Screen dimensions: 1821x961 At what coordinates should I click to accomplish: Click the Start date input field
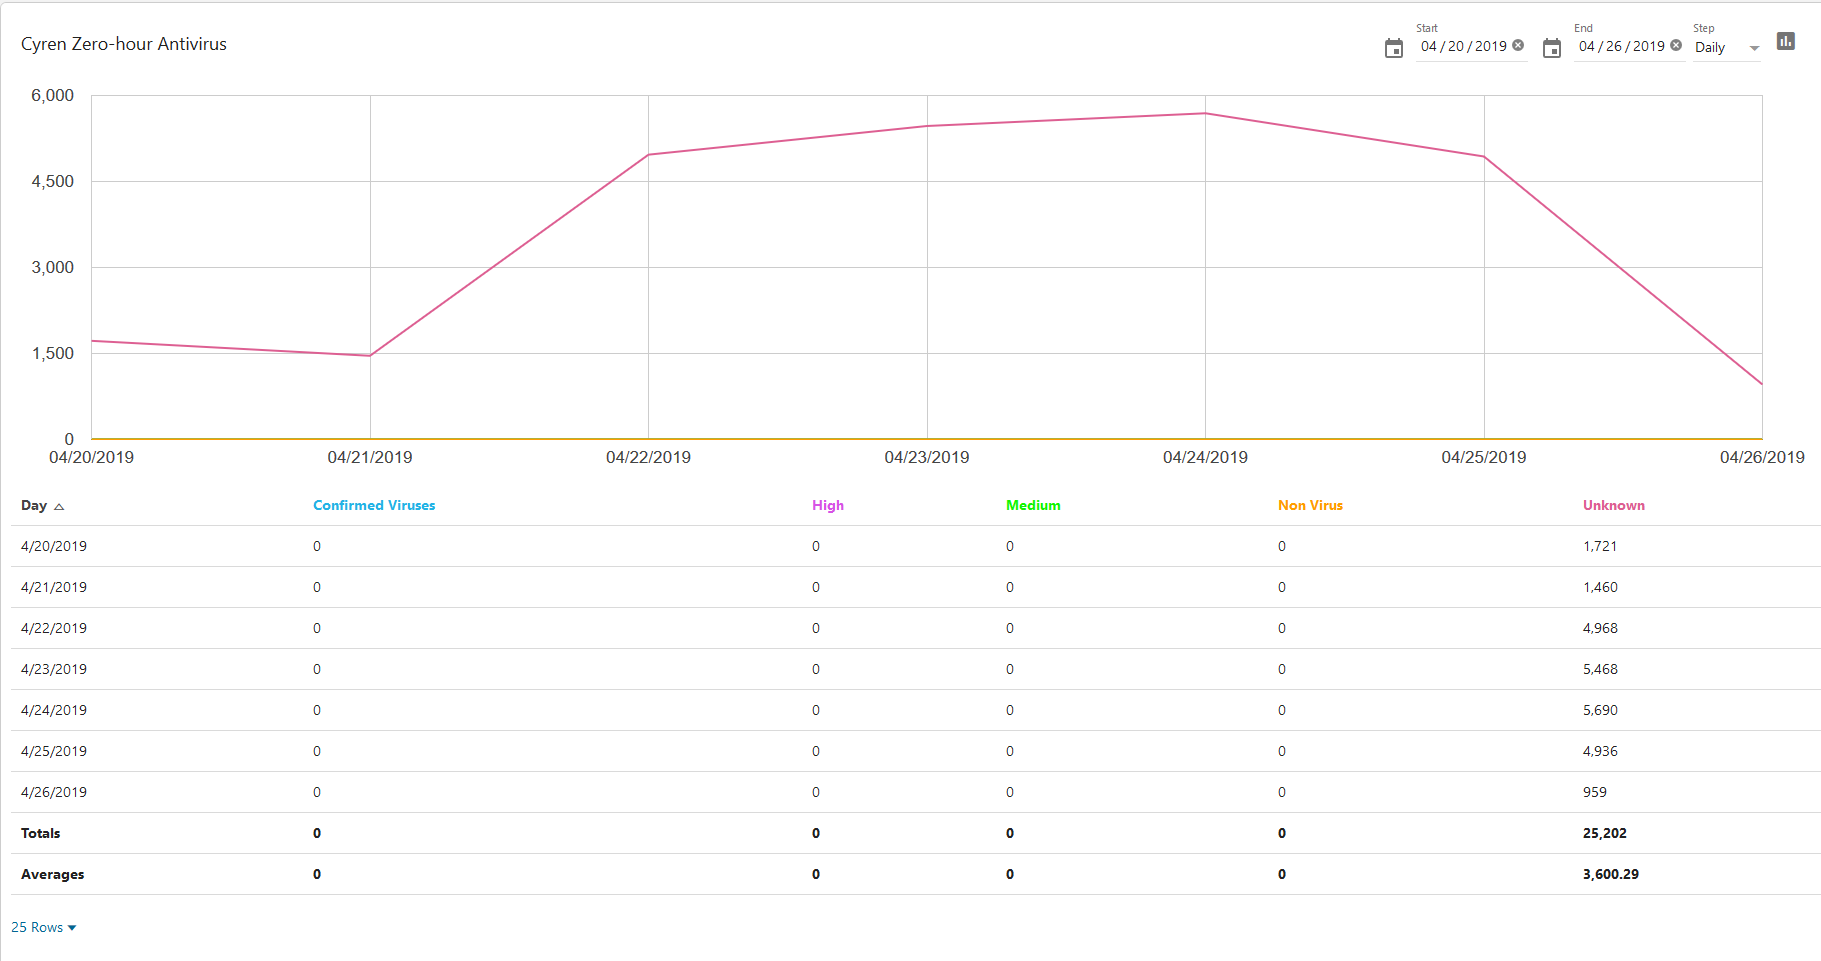tap(1462, 47)
